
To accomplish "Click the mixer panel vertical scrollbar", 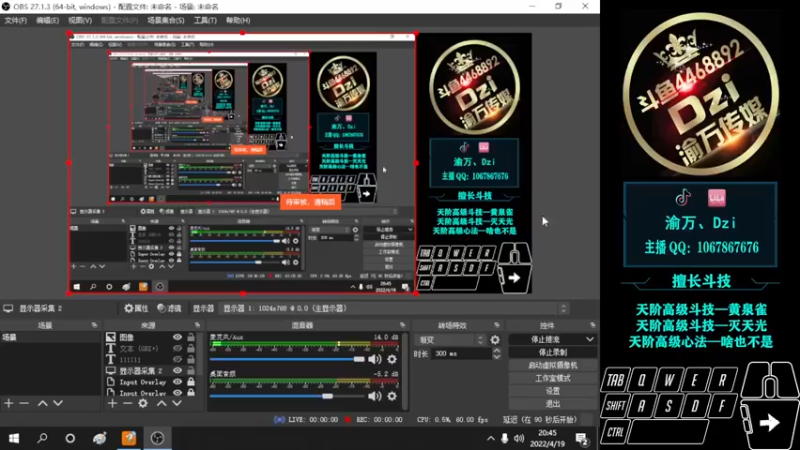I will (405, 371).
